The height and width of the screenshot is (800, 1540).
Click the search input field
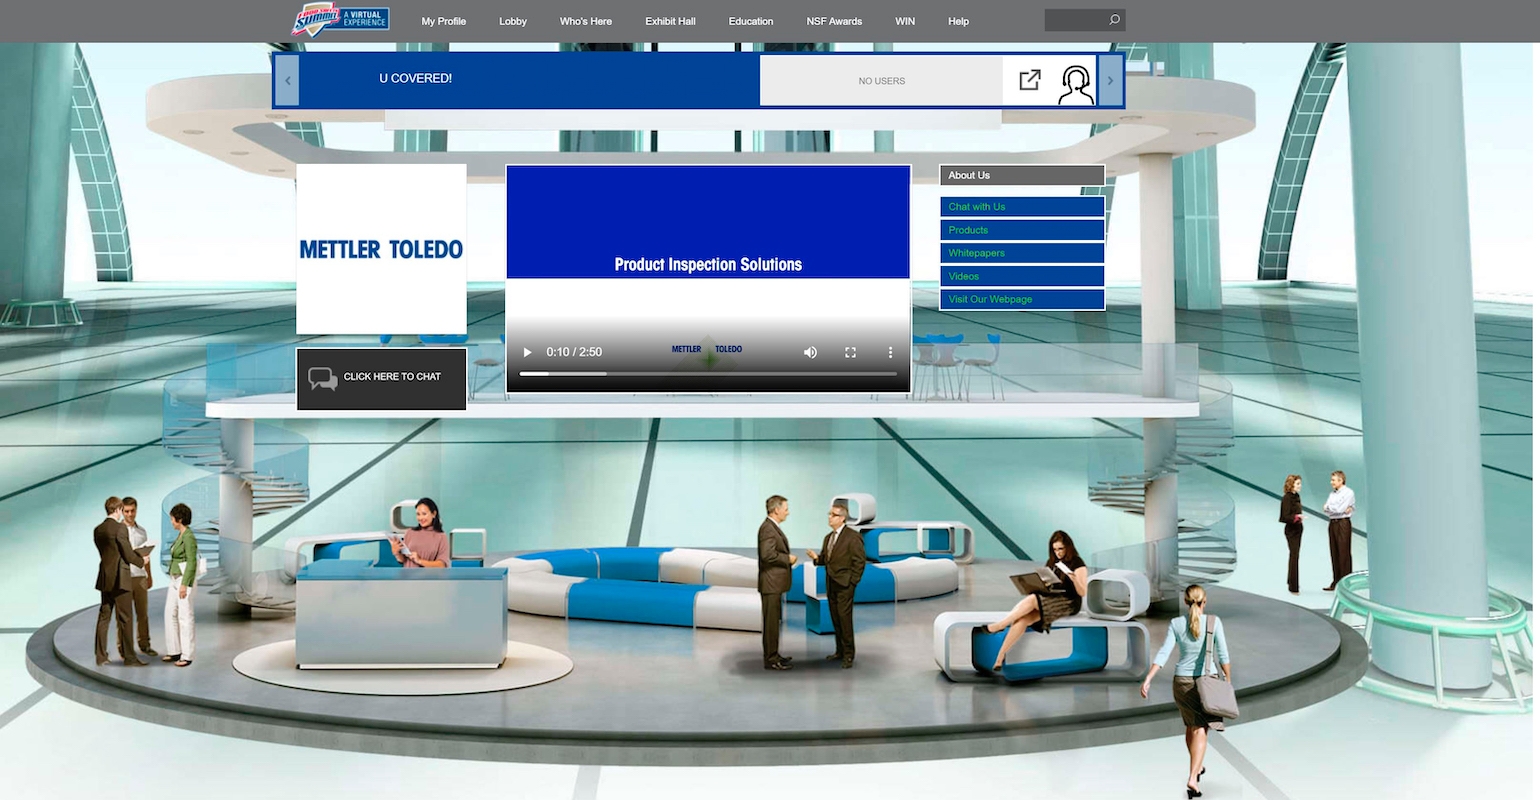1074,20
